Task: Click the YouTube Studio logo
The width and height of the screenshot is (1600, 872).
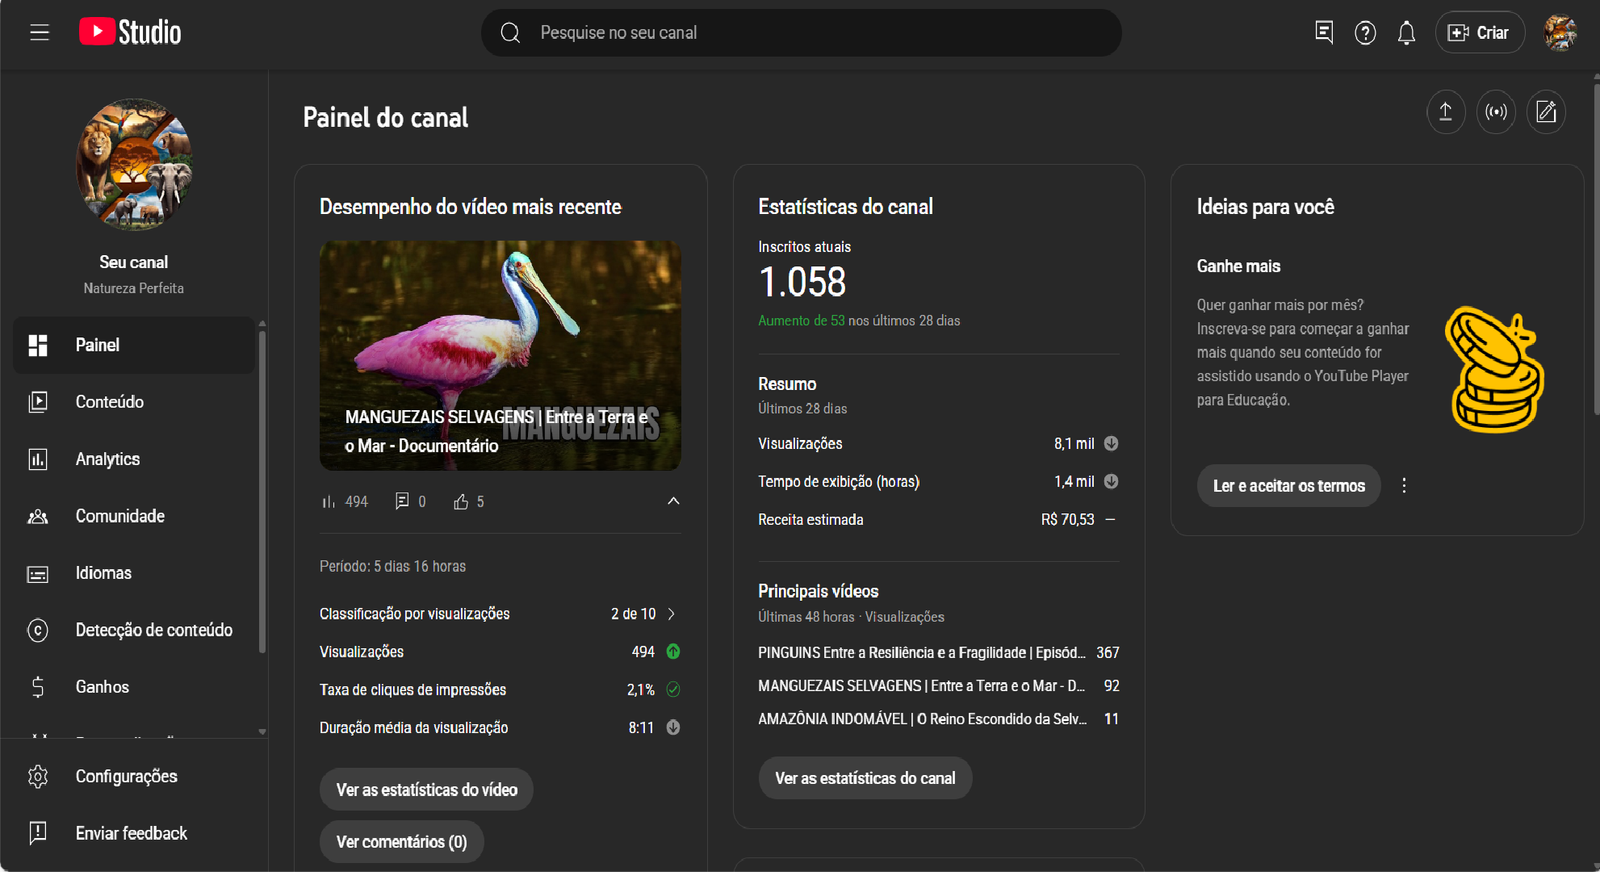Action: point(130,32)
